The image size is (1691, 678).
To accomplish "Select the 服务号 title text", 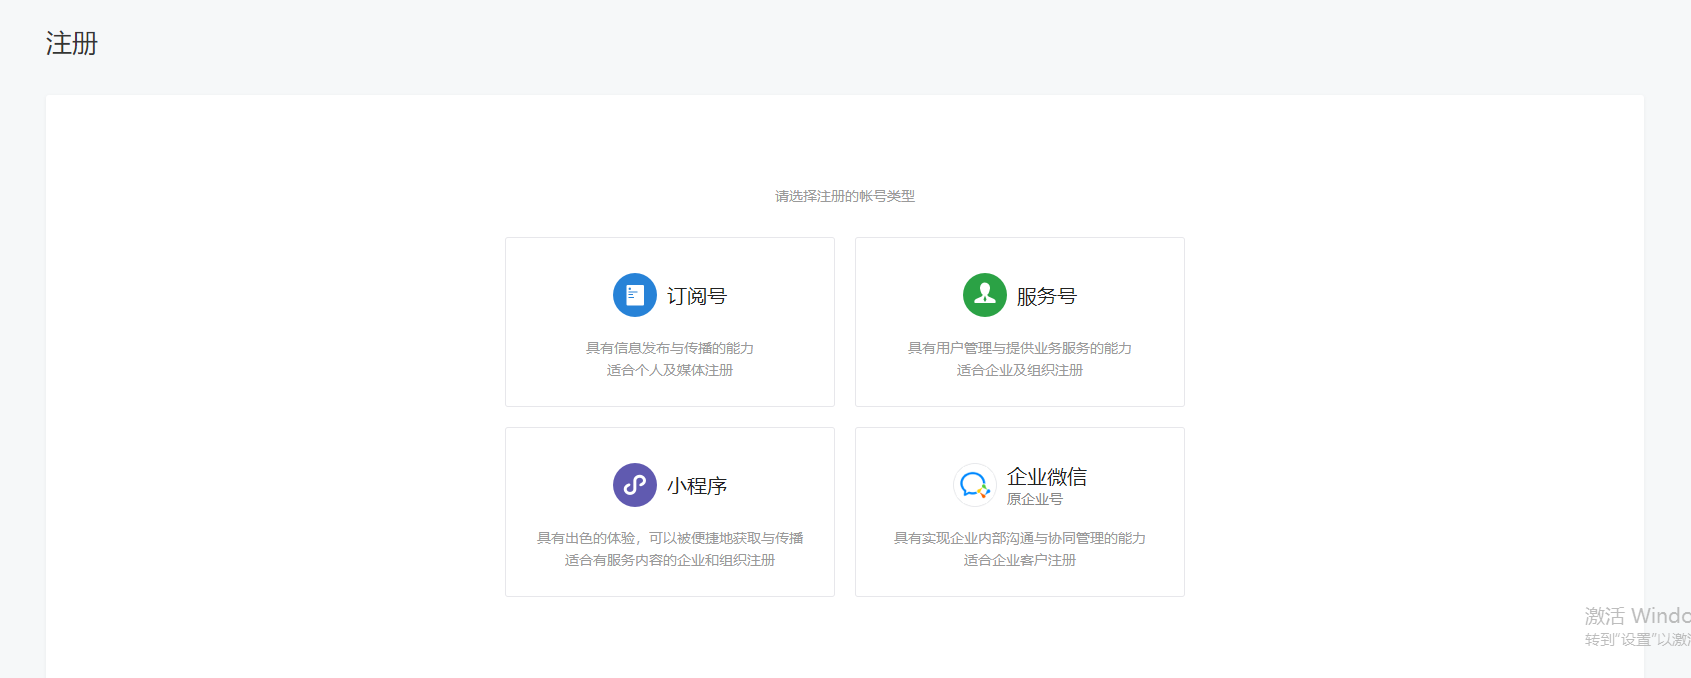I will tap(1047, 296).
